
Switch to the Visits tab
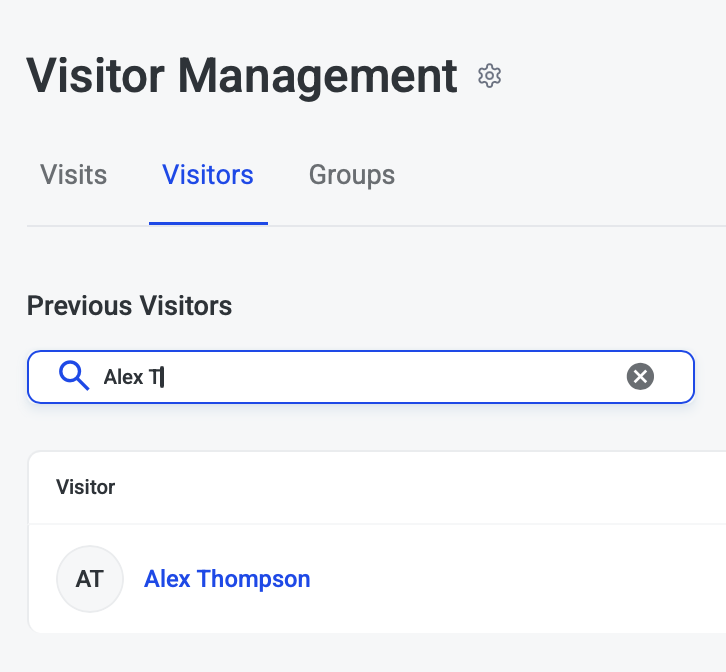[73, 175]
